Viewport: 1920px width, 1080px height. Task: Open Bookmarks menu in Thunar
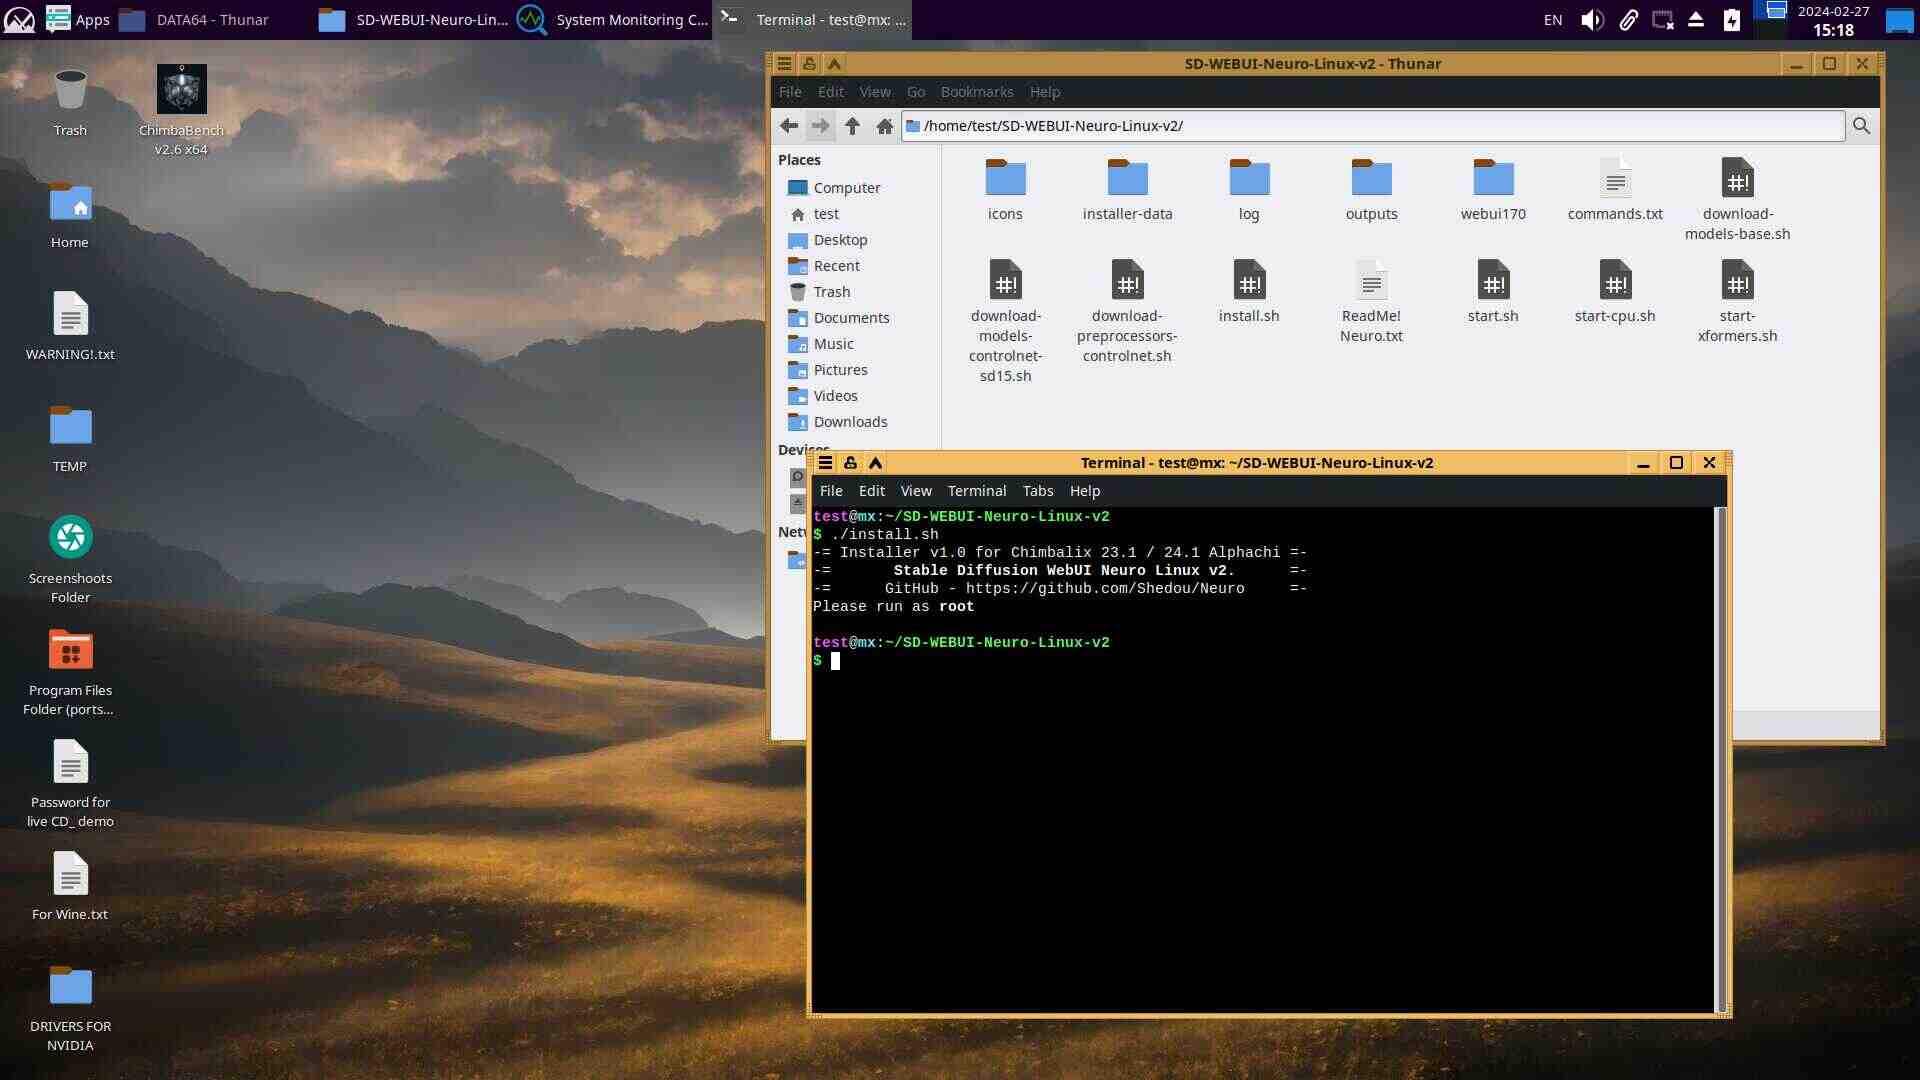[x=976, y=92]
